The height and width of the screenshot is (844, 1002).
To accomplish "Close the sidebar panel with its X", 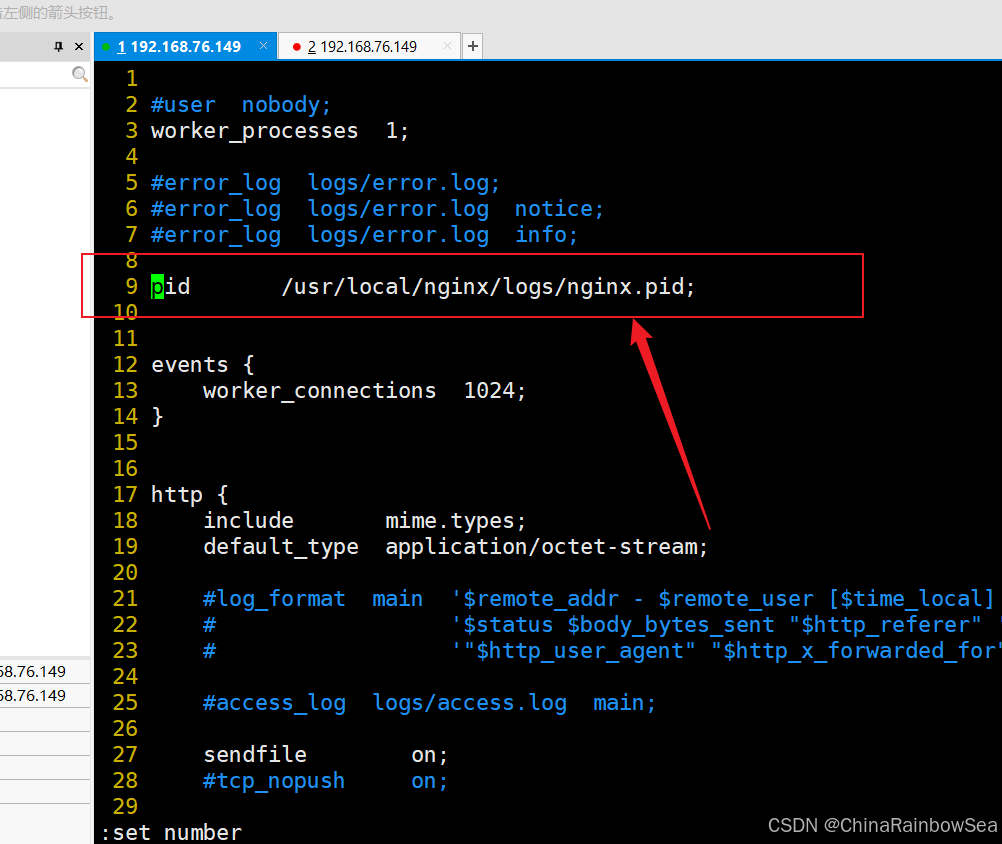I will (78, 45).
